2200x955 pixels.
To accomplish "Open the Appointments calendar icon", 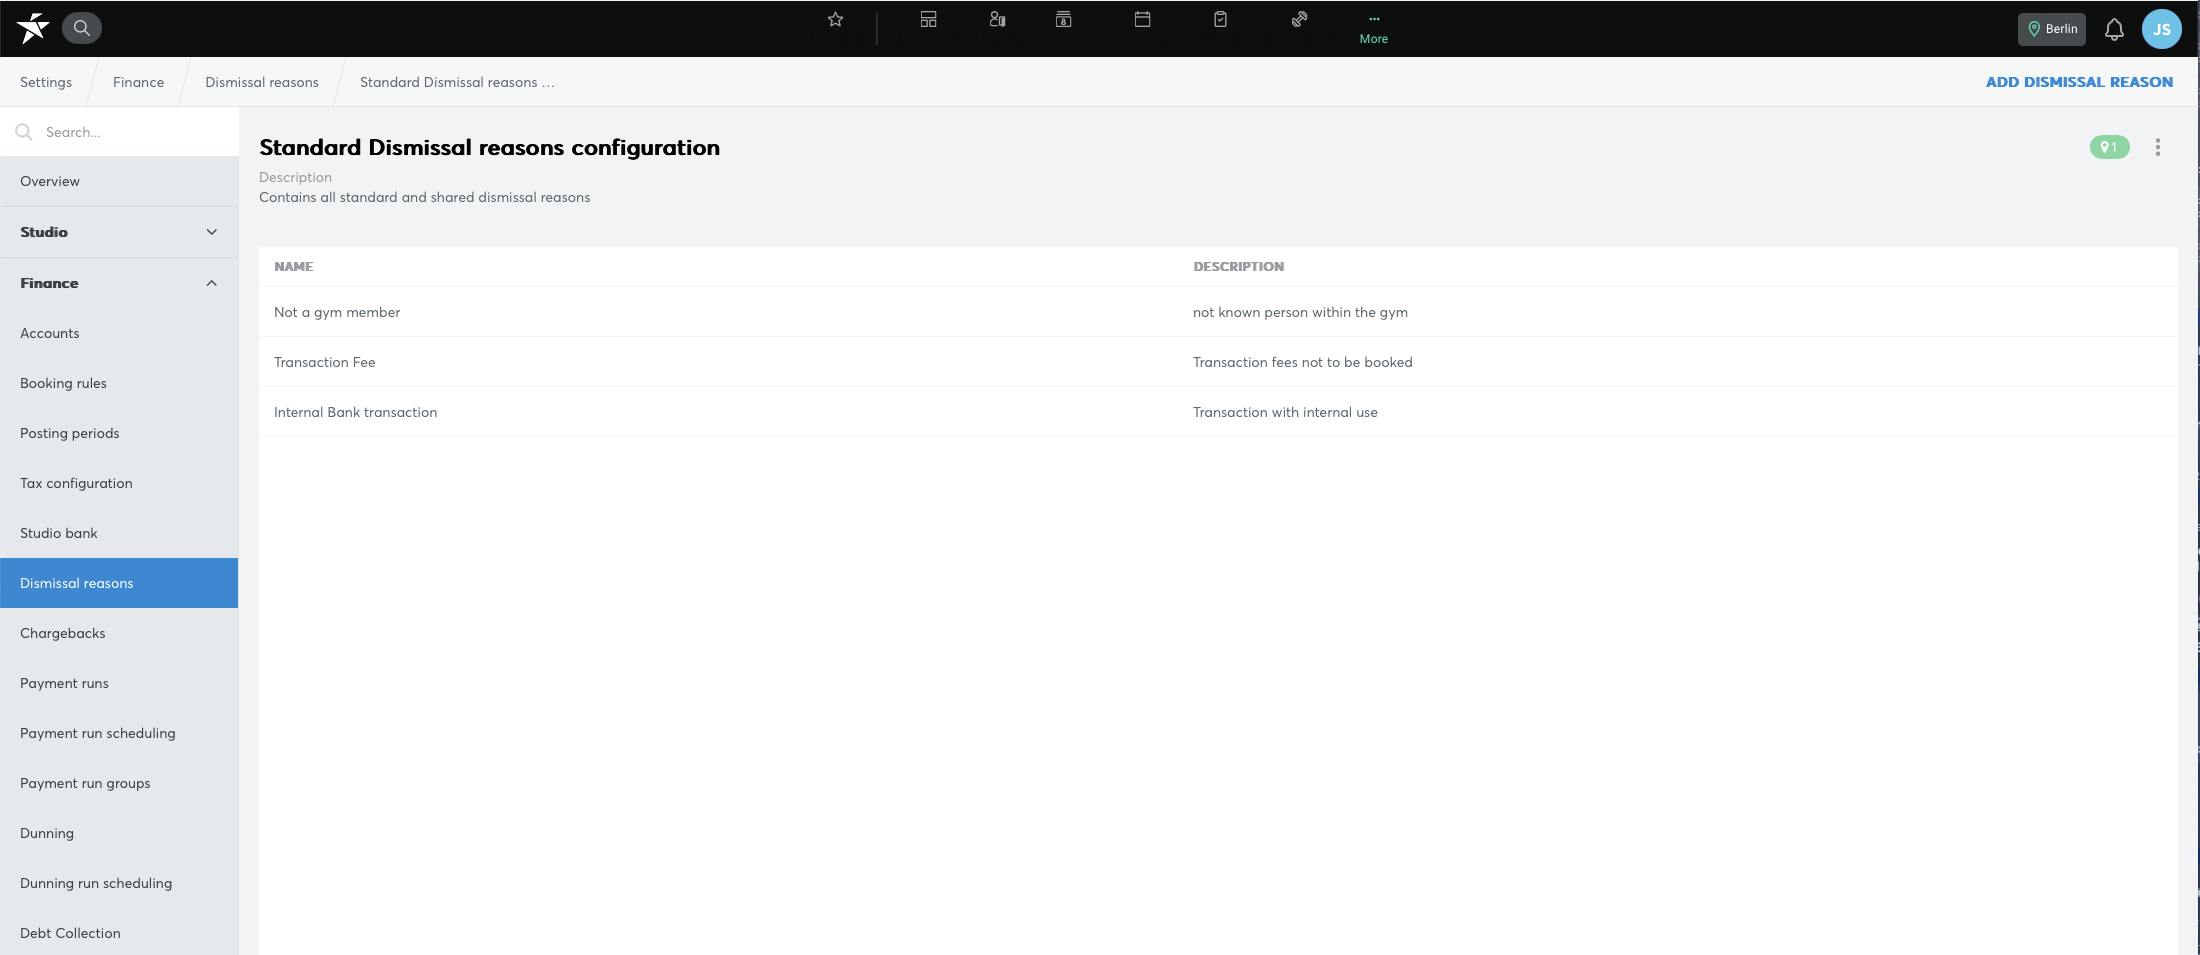I will (x=1142, y=19).
